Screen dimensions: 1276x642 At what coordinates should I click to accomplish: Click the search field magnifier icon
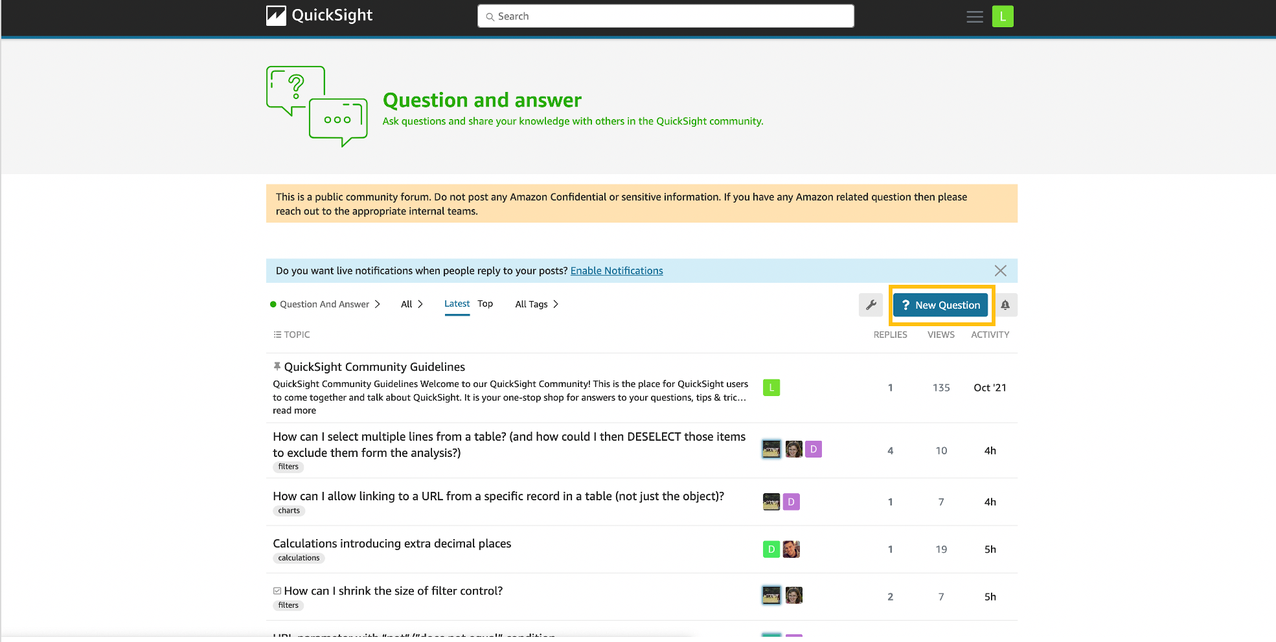click(490, 17)
